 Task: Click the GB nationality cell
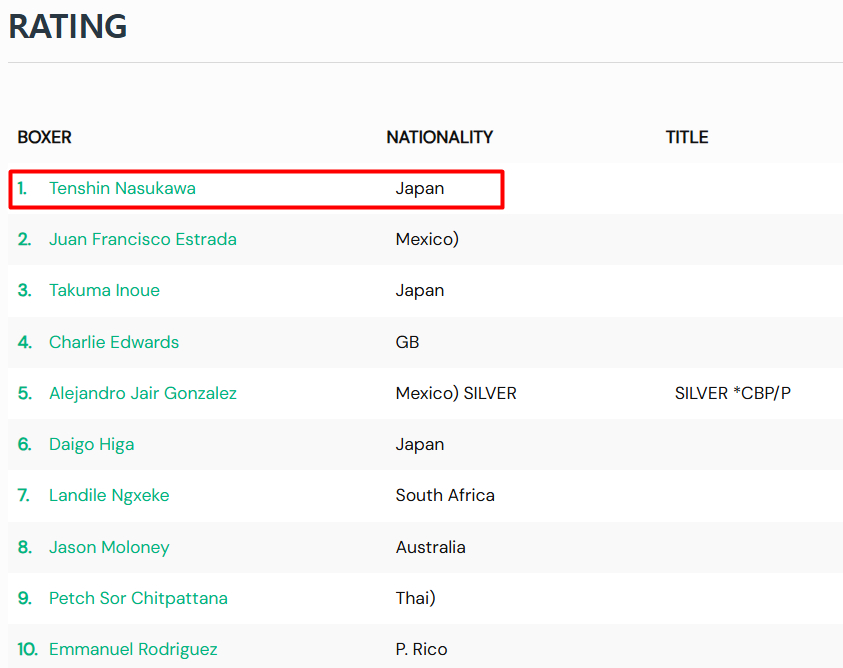click(x=407, y=342)
